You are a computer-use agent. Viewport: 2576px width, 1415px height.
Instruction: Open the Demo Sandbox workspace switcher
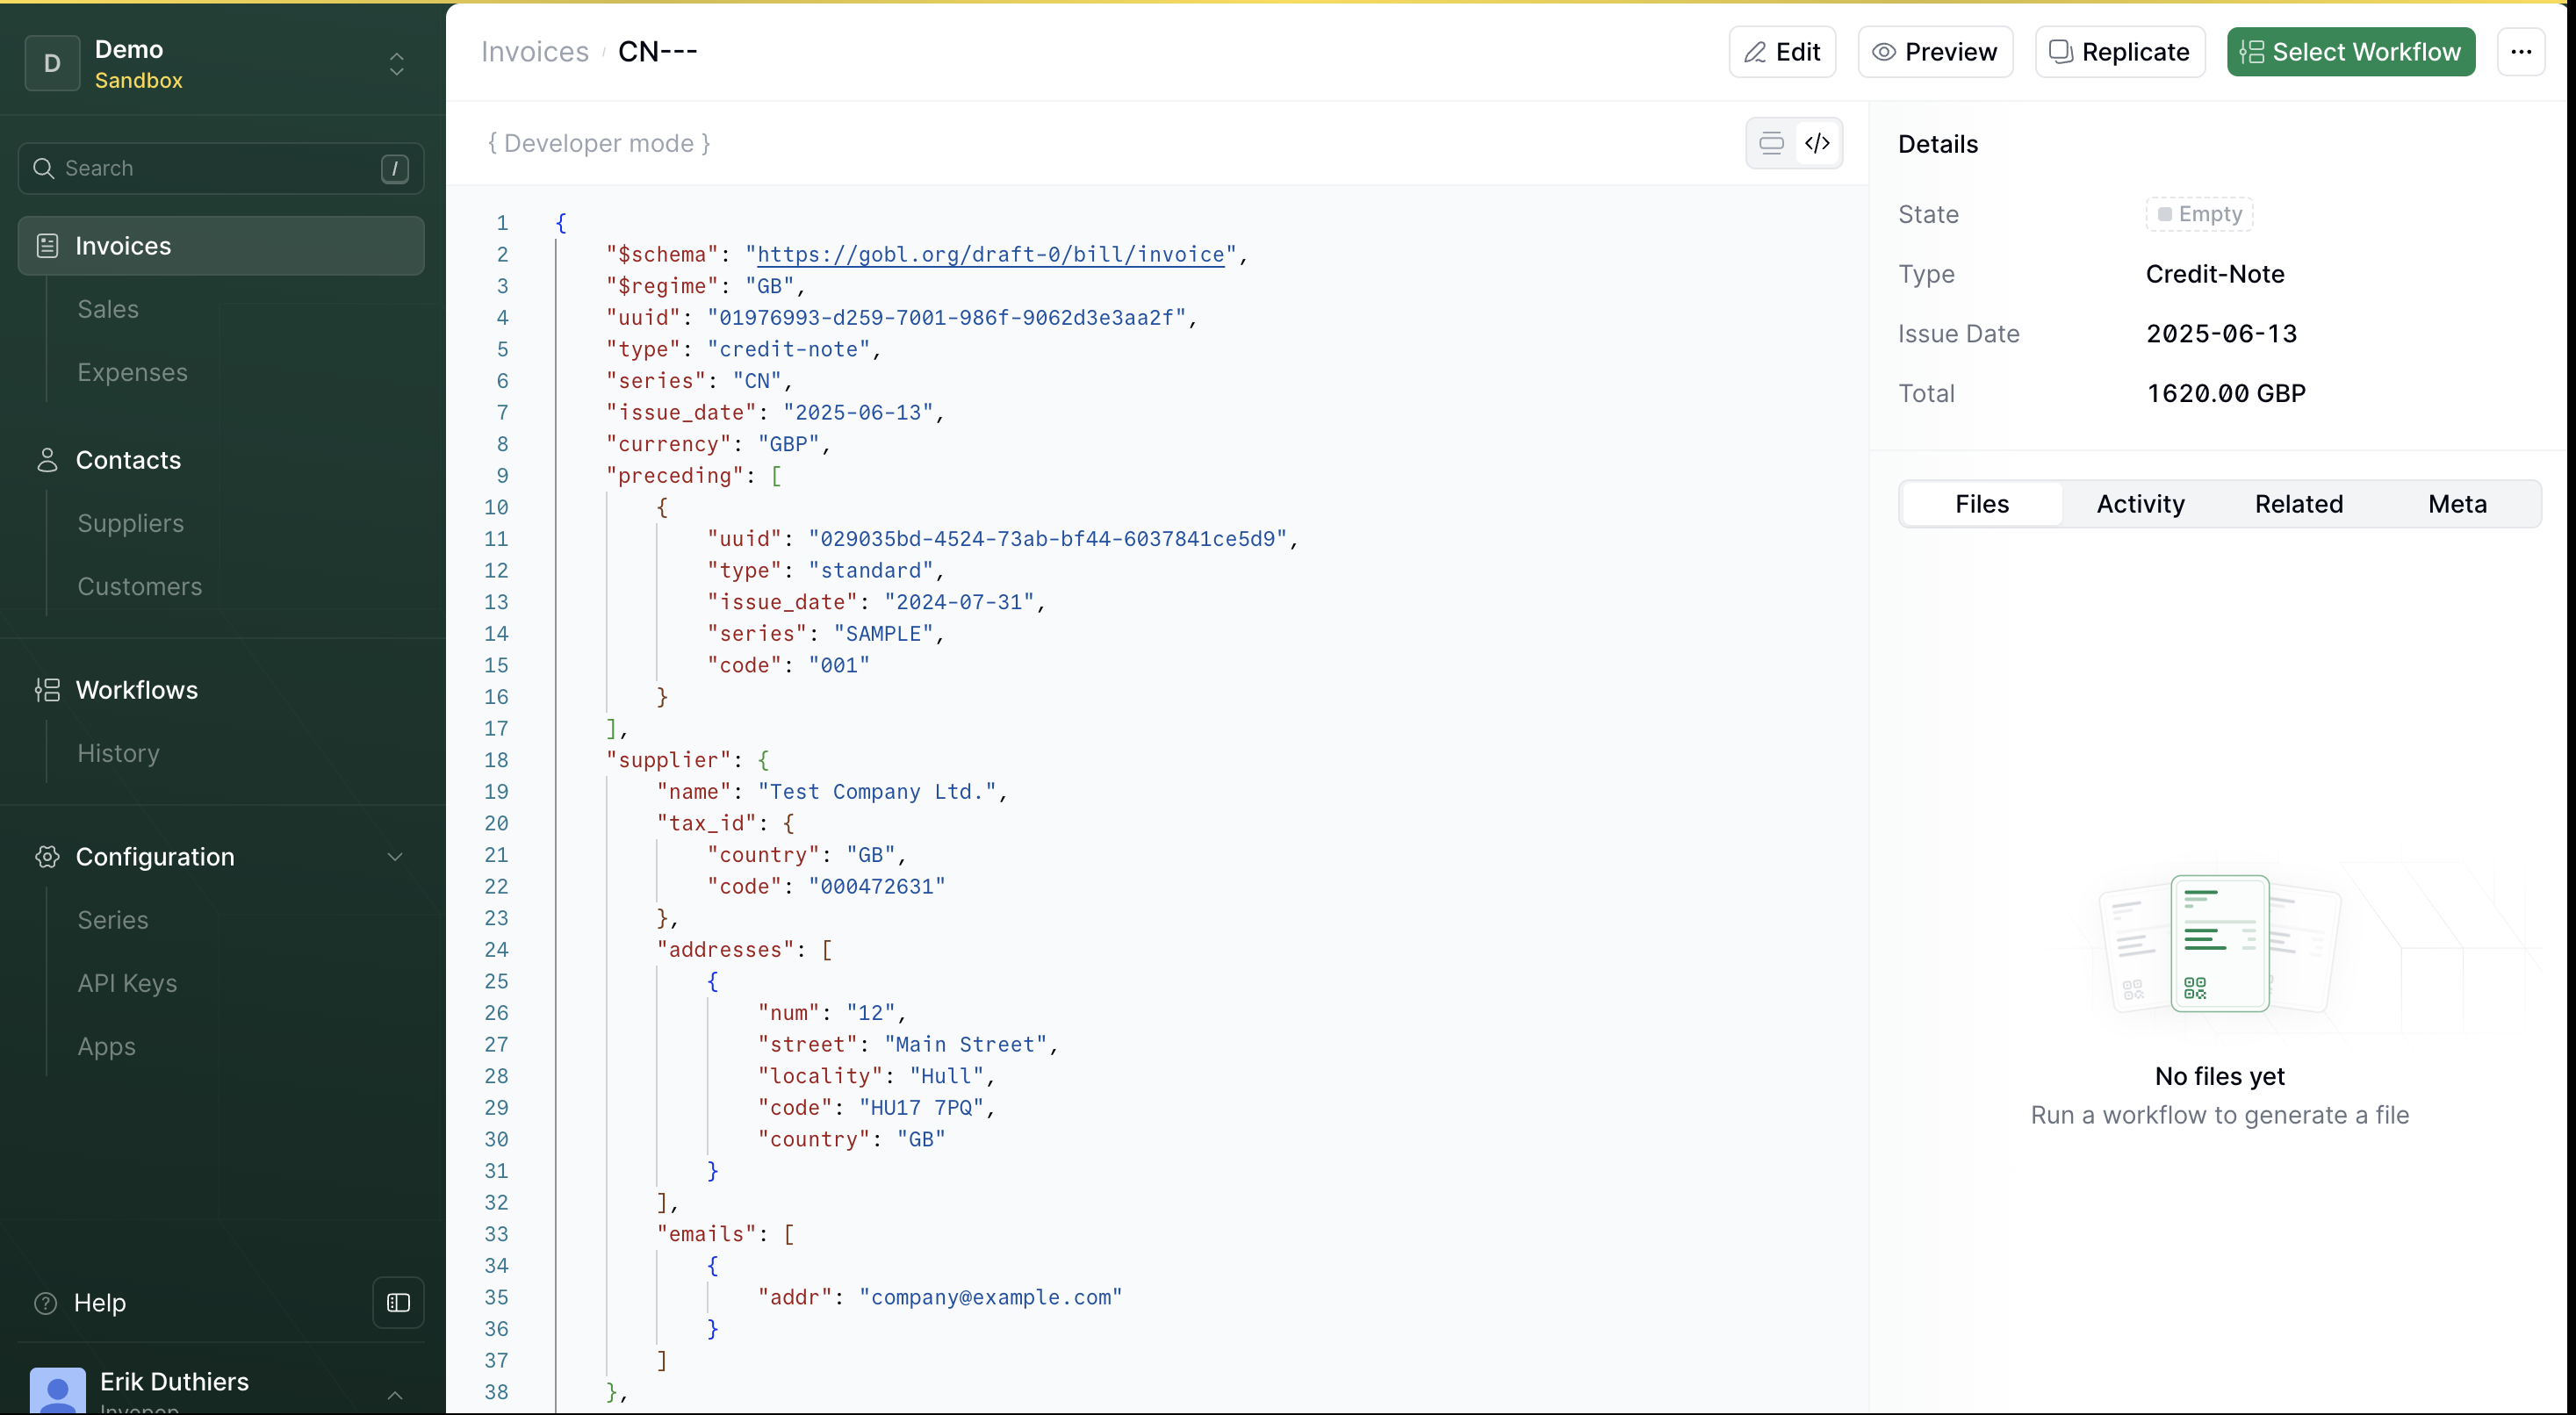click(x=396, y=64)
